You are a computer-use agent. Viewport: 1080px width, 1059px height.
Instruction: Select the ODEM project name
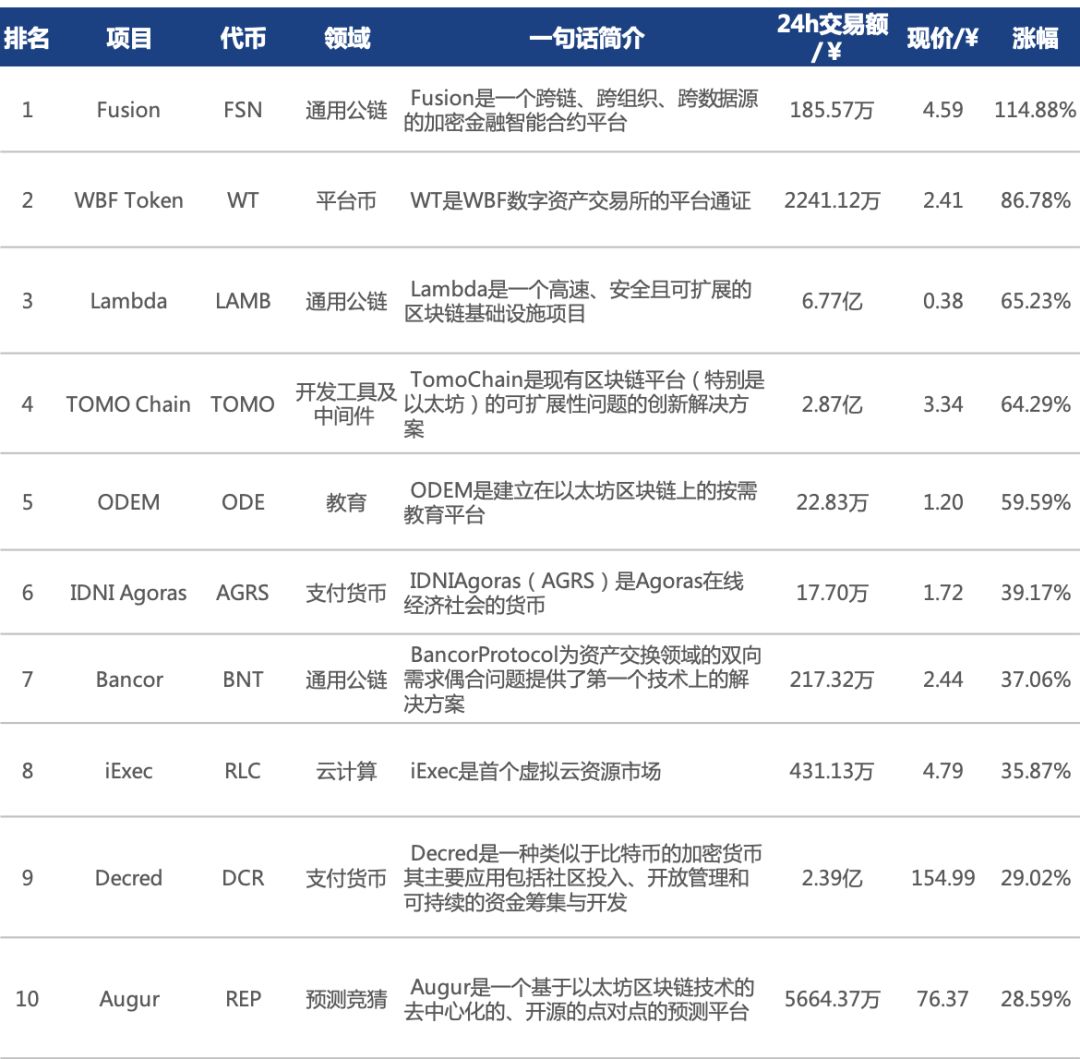pyautogui.click(x=128, y=502)
